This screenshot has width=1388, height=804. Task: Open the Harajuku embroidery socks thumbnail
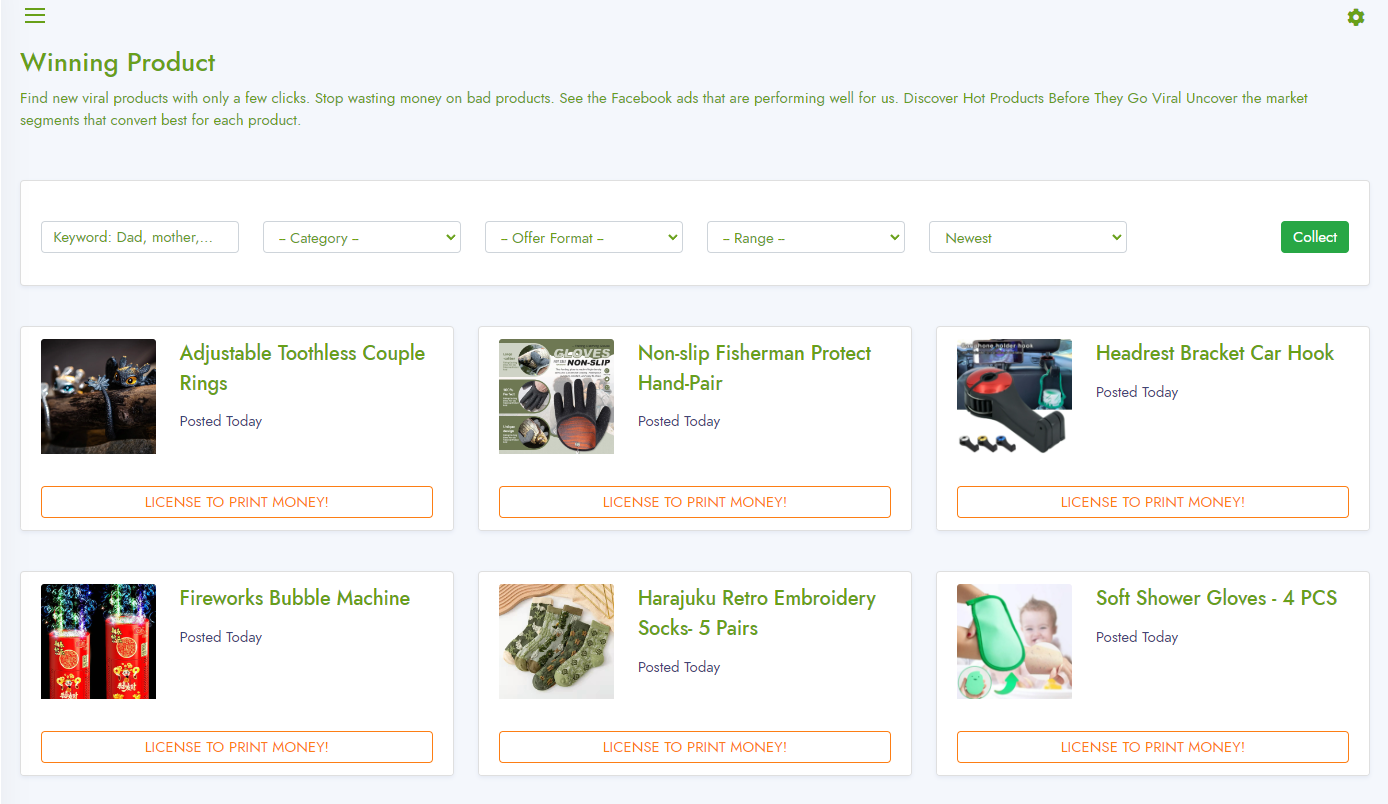(556, 641)
